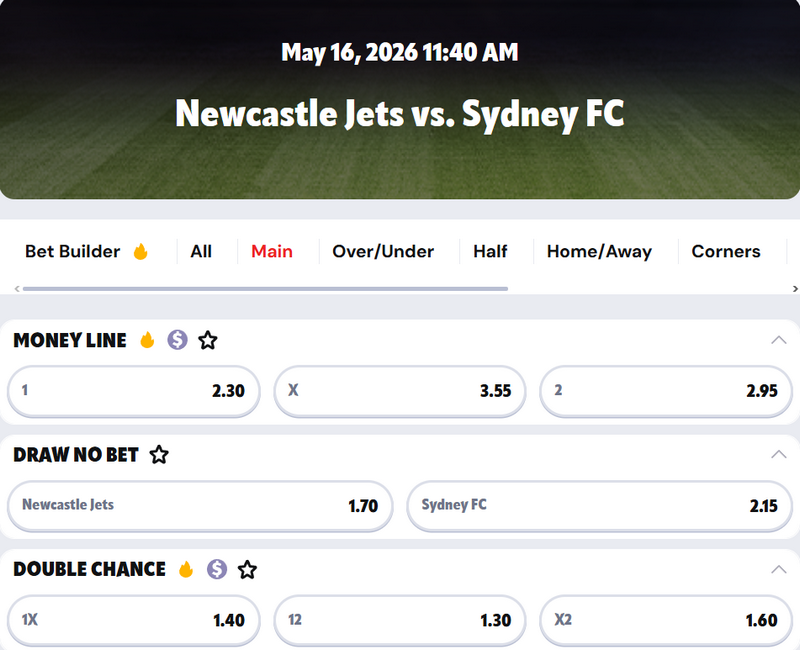The height and width of the screenshot is (650, 800).
Task: Choose X2 double chance at 1.60
Action: [666, 620]
